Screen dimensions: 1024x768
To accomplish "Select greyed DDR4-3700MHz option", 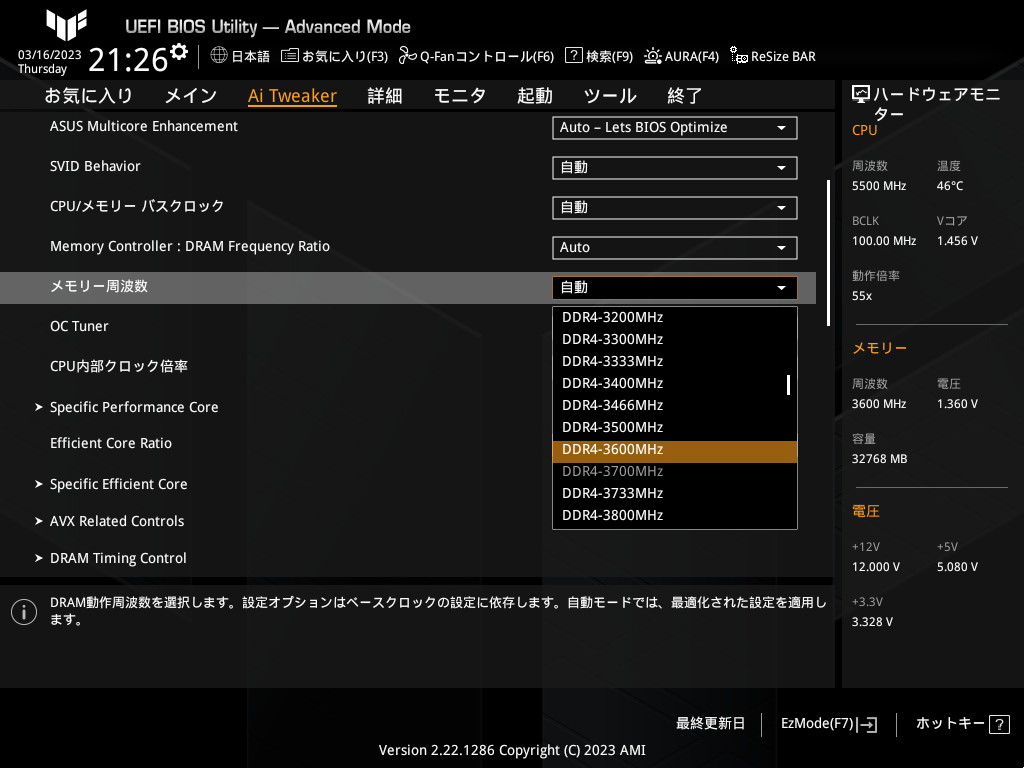I will point(675,472).
